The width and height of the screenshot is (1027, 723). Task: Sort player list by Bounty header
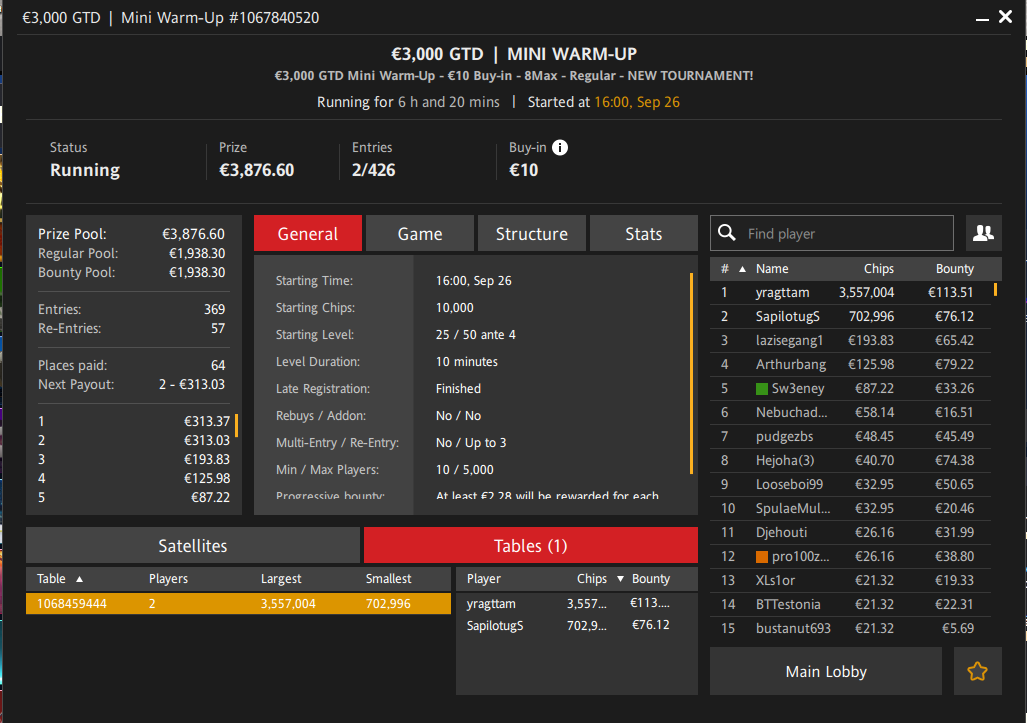click(954, 269)
